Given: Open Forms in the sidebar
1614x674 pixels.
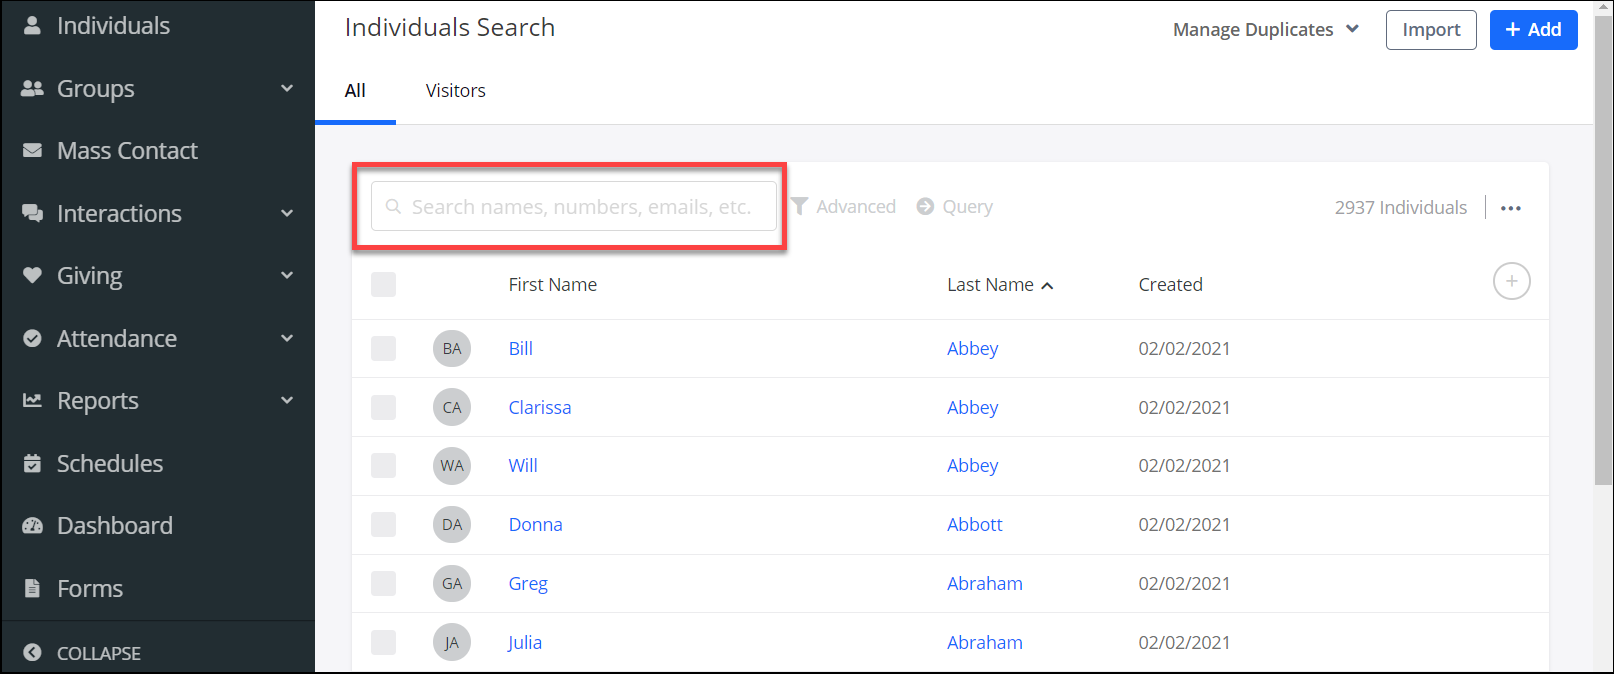Looking at the screenshot, I should point(89,589).
